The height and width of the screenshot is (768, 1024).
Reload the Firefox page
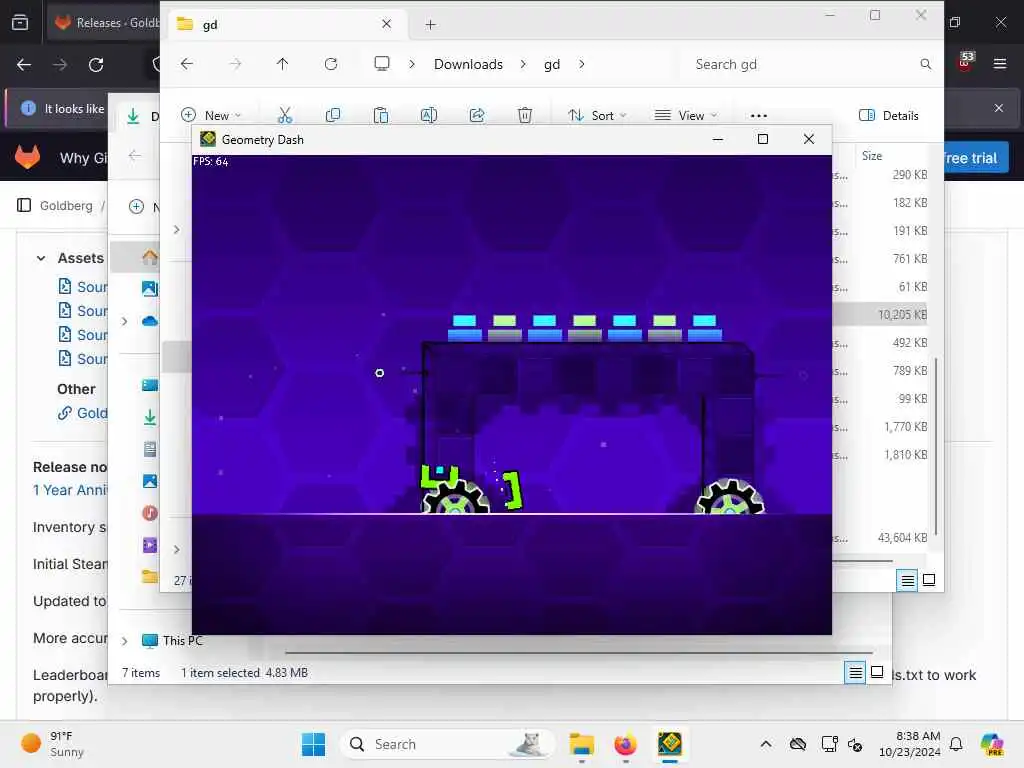coord(96,65)
